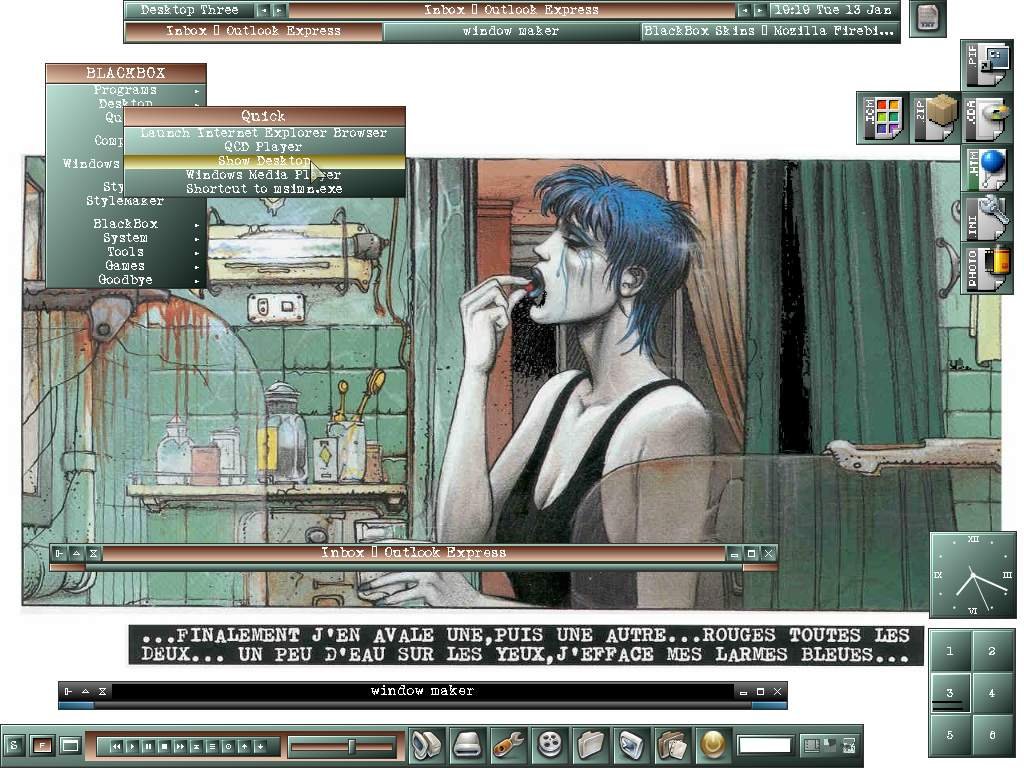Toggle sticky pin on Inbox window titlebar
1024x768 pixels.
tap(59, 554)
